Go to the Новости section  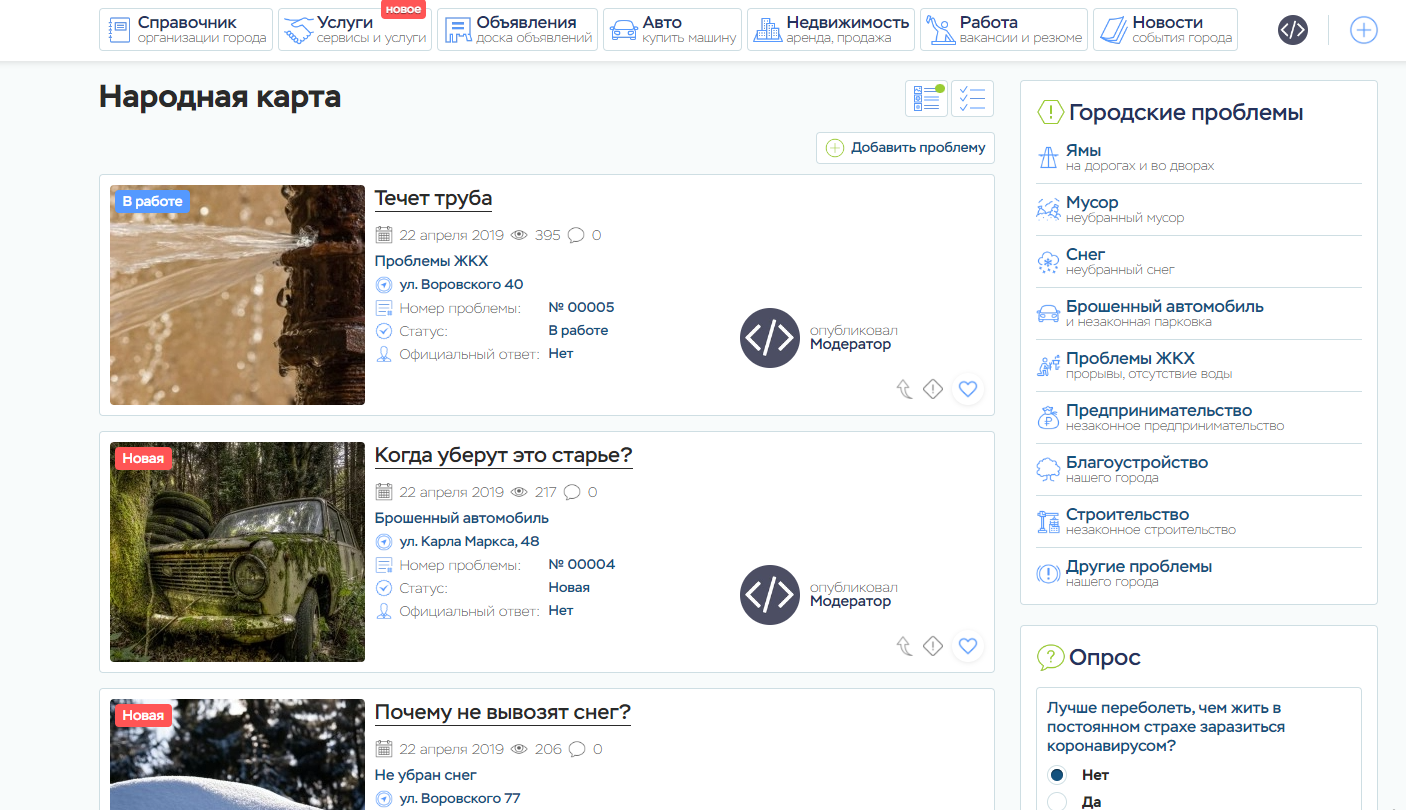(1165, 30)
